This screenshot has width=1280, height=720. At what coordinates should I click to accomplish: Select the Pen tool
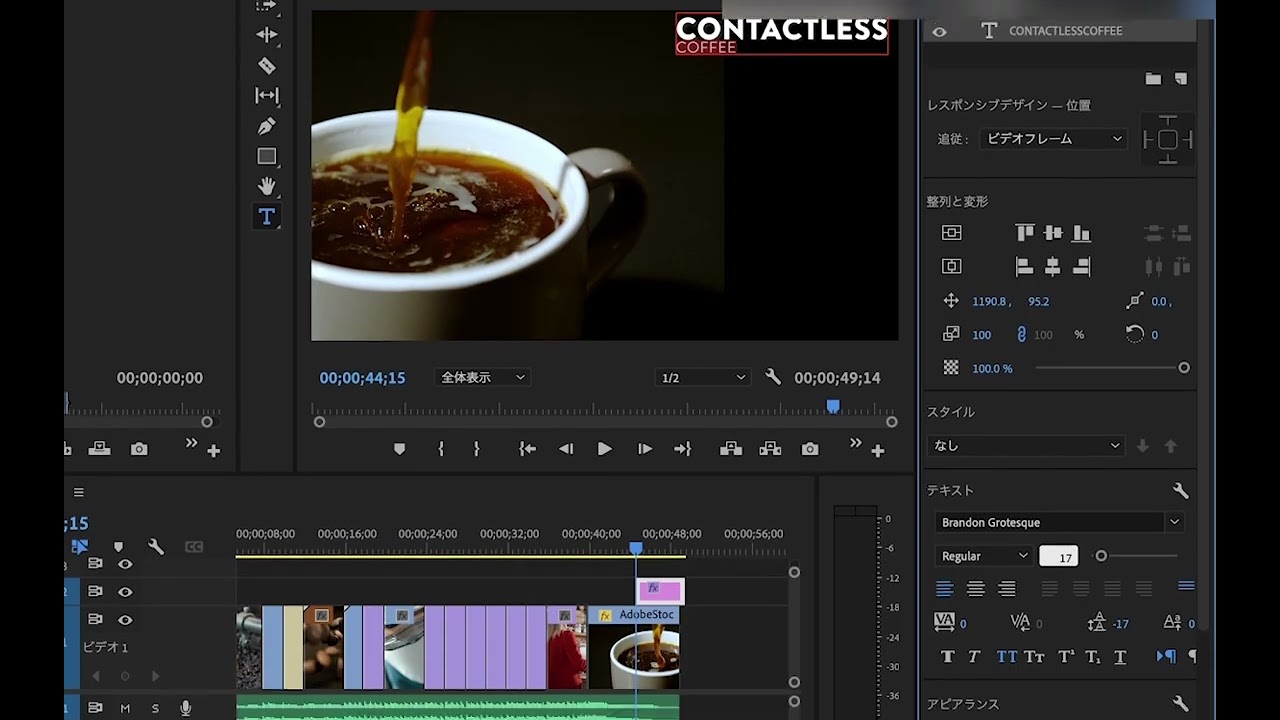266,127
